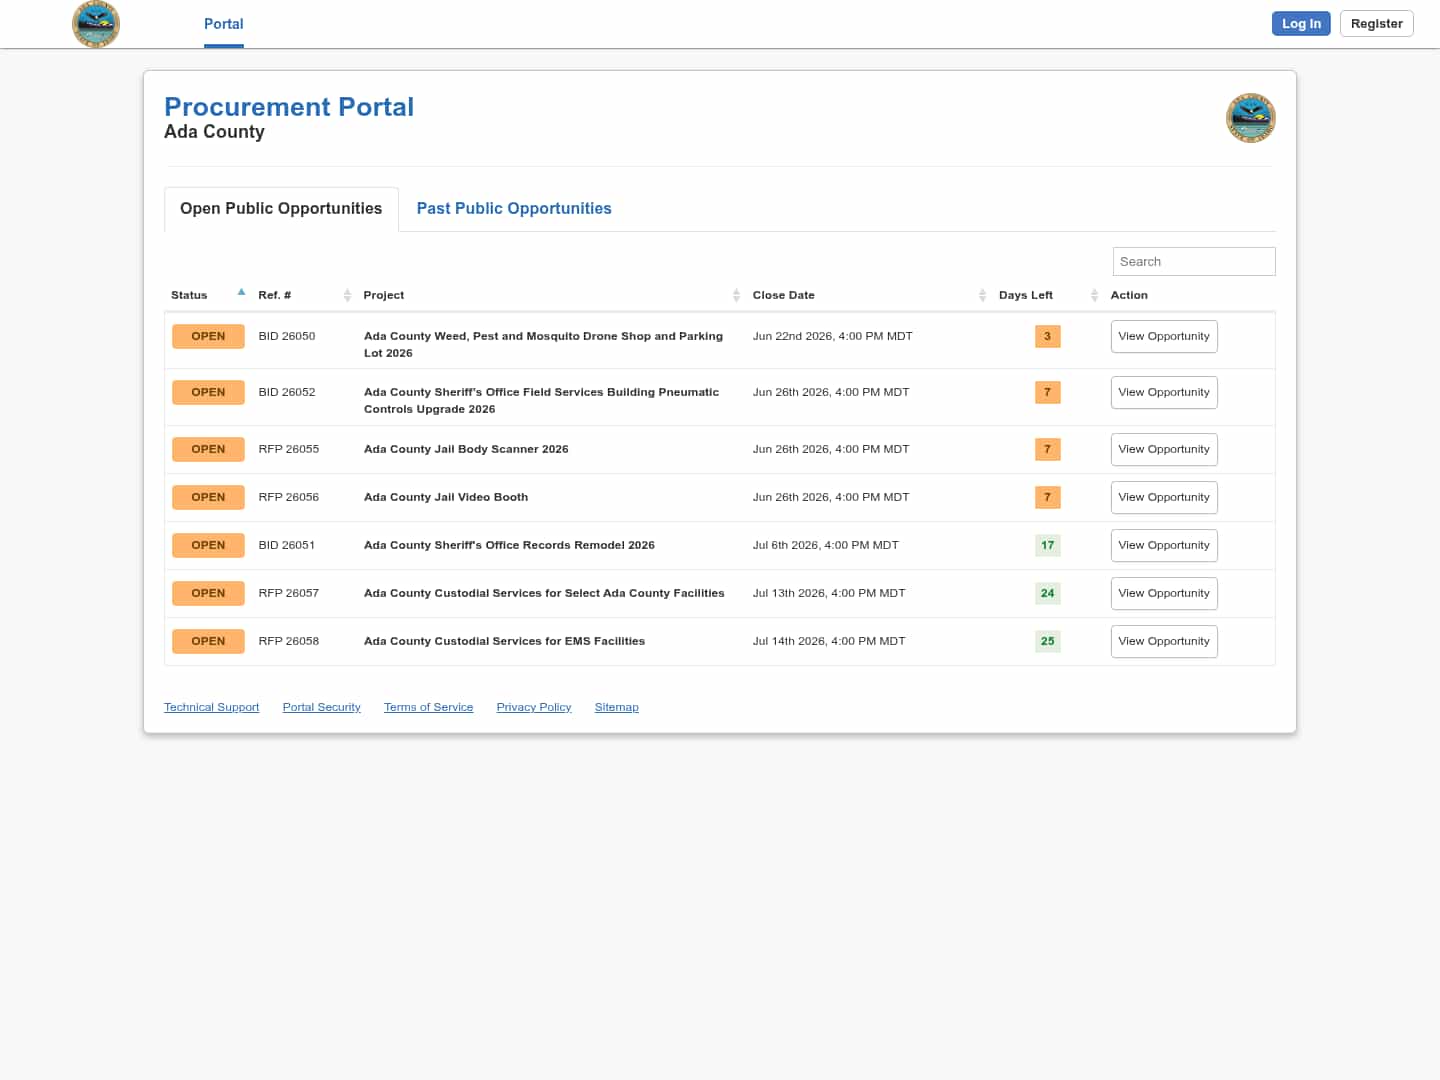Click the 17 days left badge
The image size is (1440, 1080).
[x=1047, y=545]
